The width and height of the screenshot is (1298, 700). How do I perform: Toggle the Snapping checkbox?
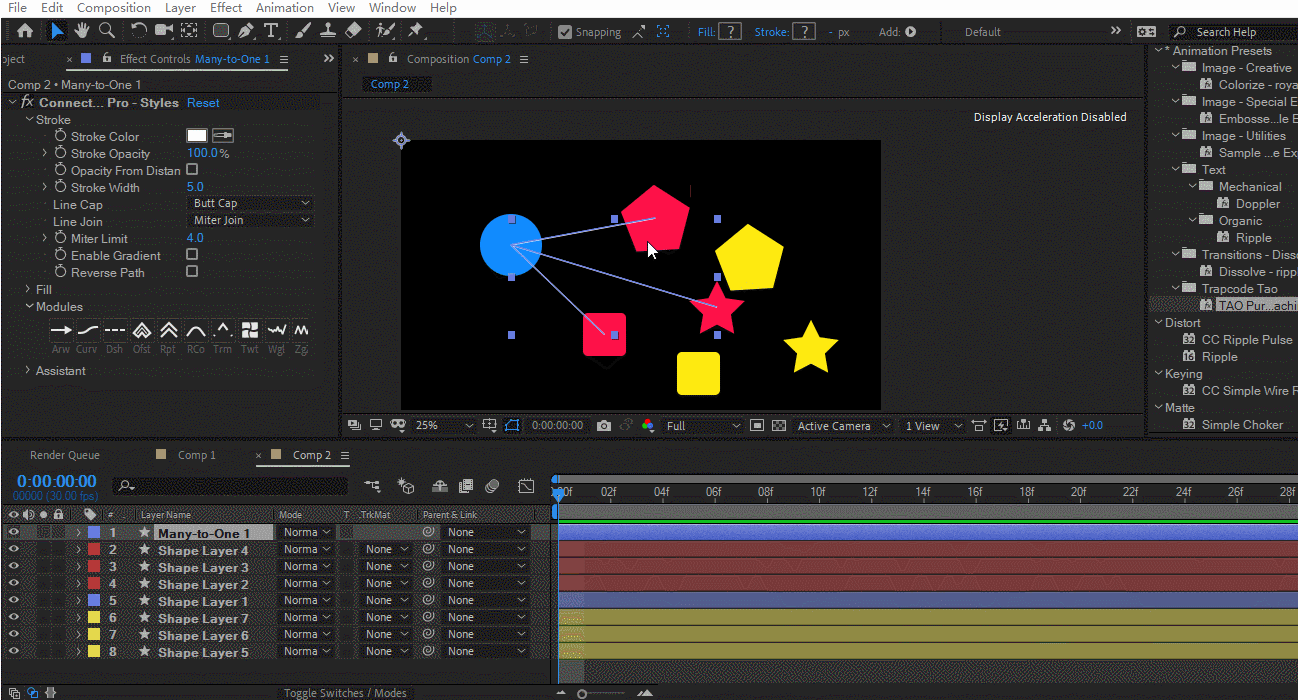[565, 32]
